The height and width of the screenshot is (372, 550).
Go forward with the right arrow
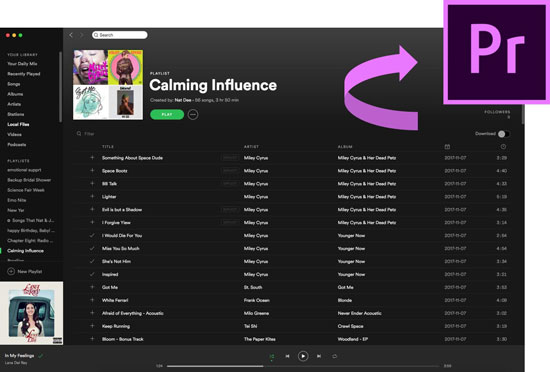[81, 35]
